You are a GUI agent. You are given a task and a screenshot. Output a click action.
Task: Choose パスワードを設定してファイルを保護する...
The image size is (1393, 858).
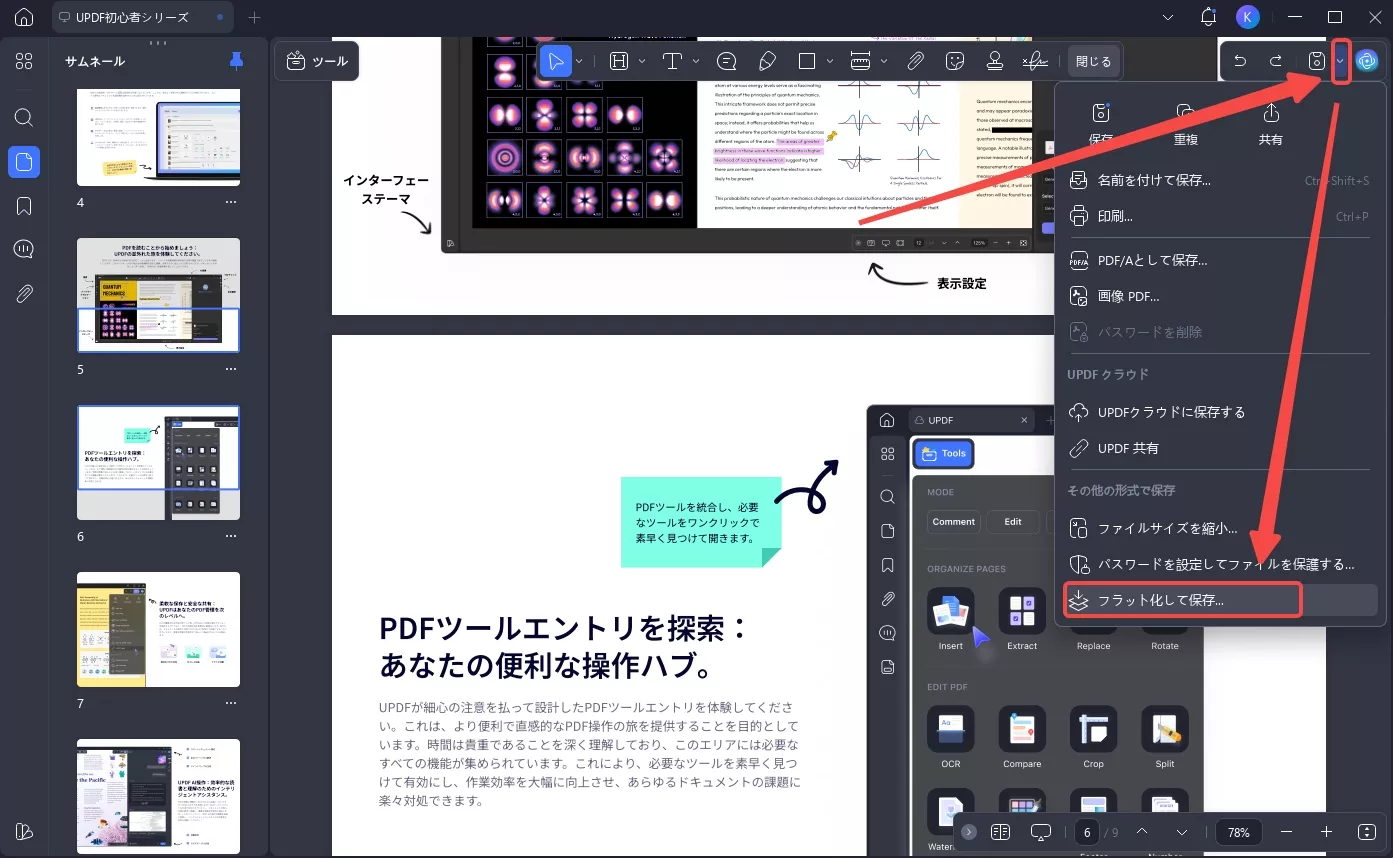pos(1220,564)
